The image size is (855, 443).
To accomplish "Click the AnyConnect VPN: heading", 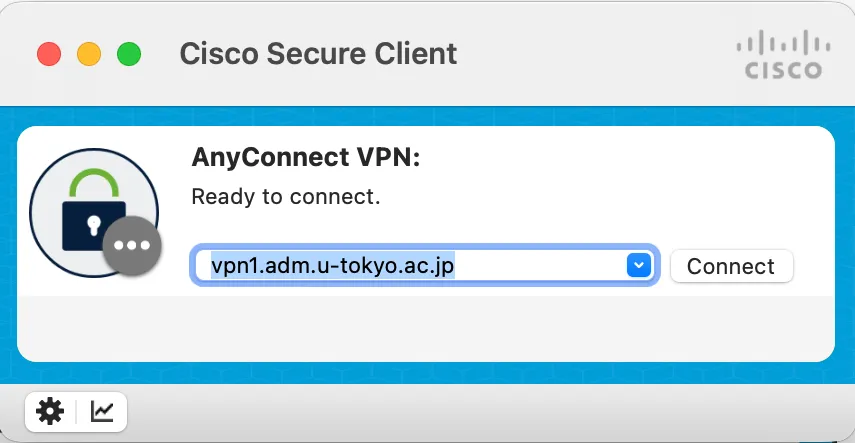I will [305, 158].
